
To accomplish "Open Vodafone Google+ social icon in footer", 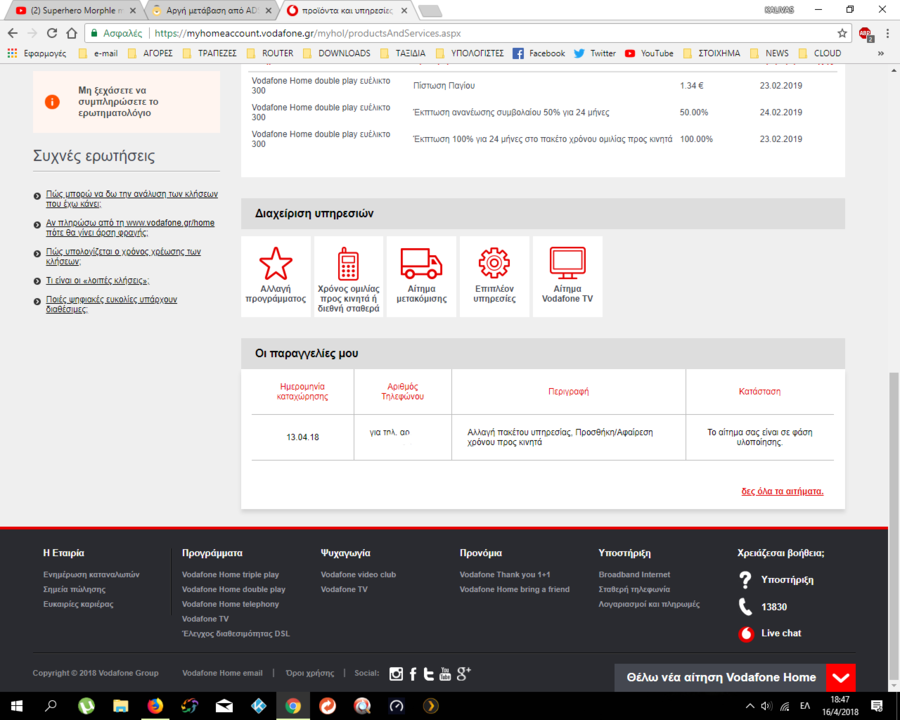I will (464, 673).
